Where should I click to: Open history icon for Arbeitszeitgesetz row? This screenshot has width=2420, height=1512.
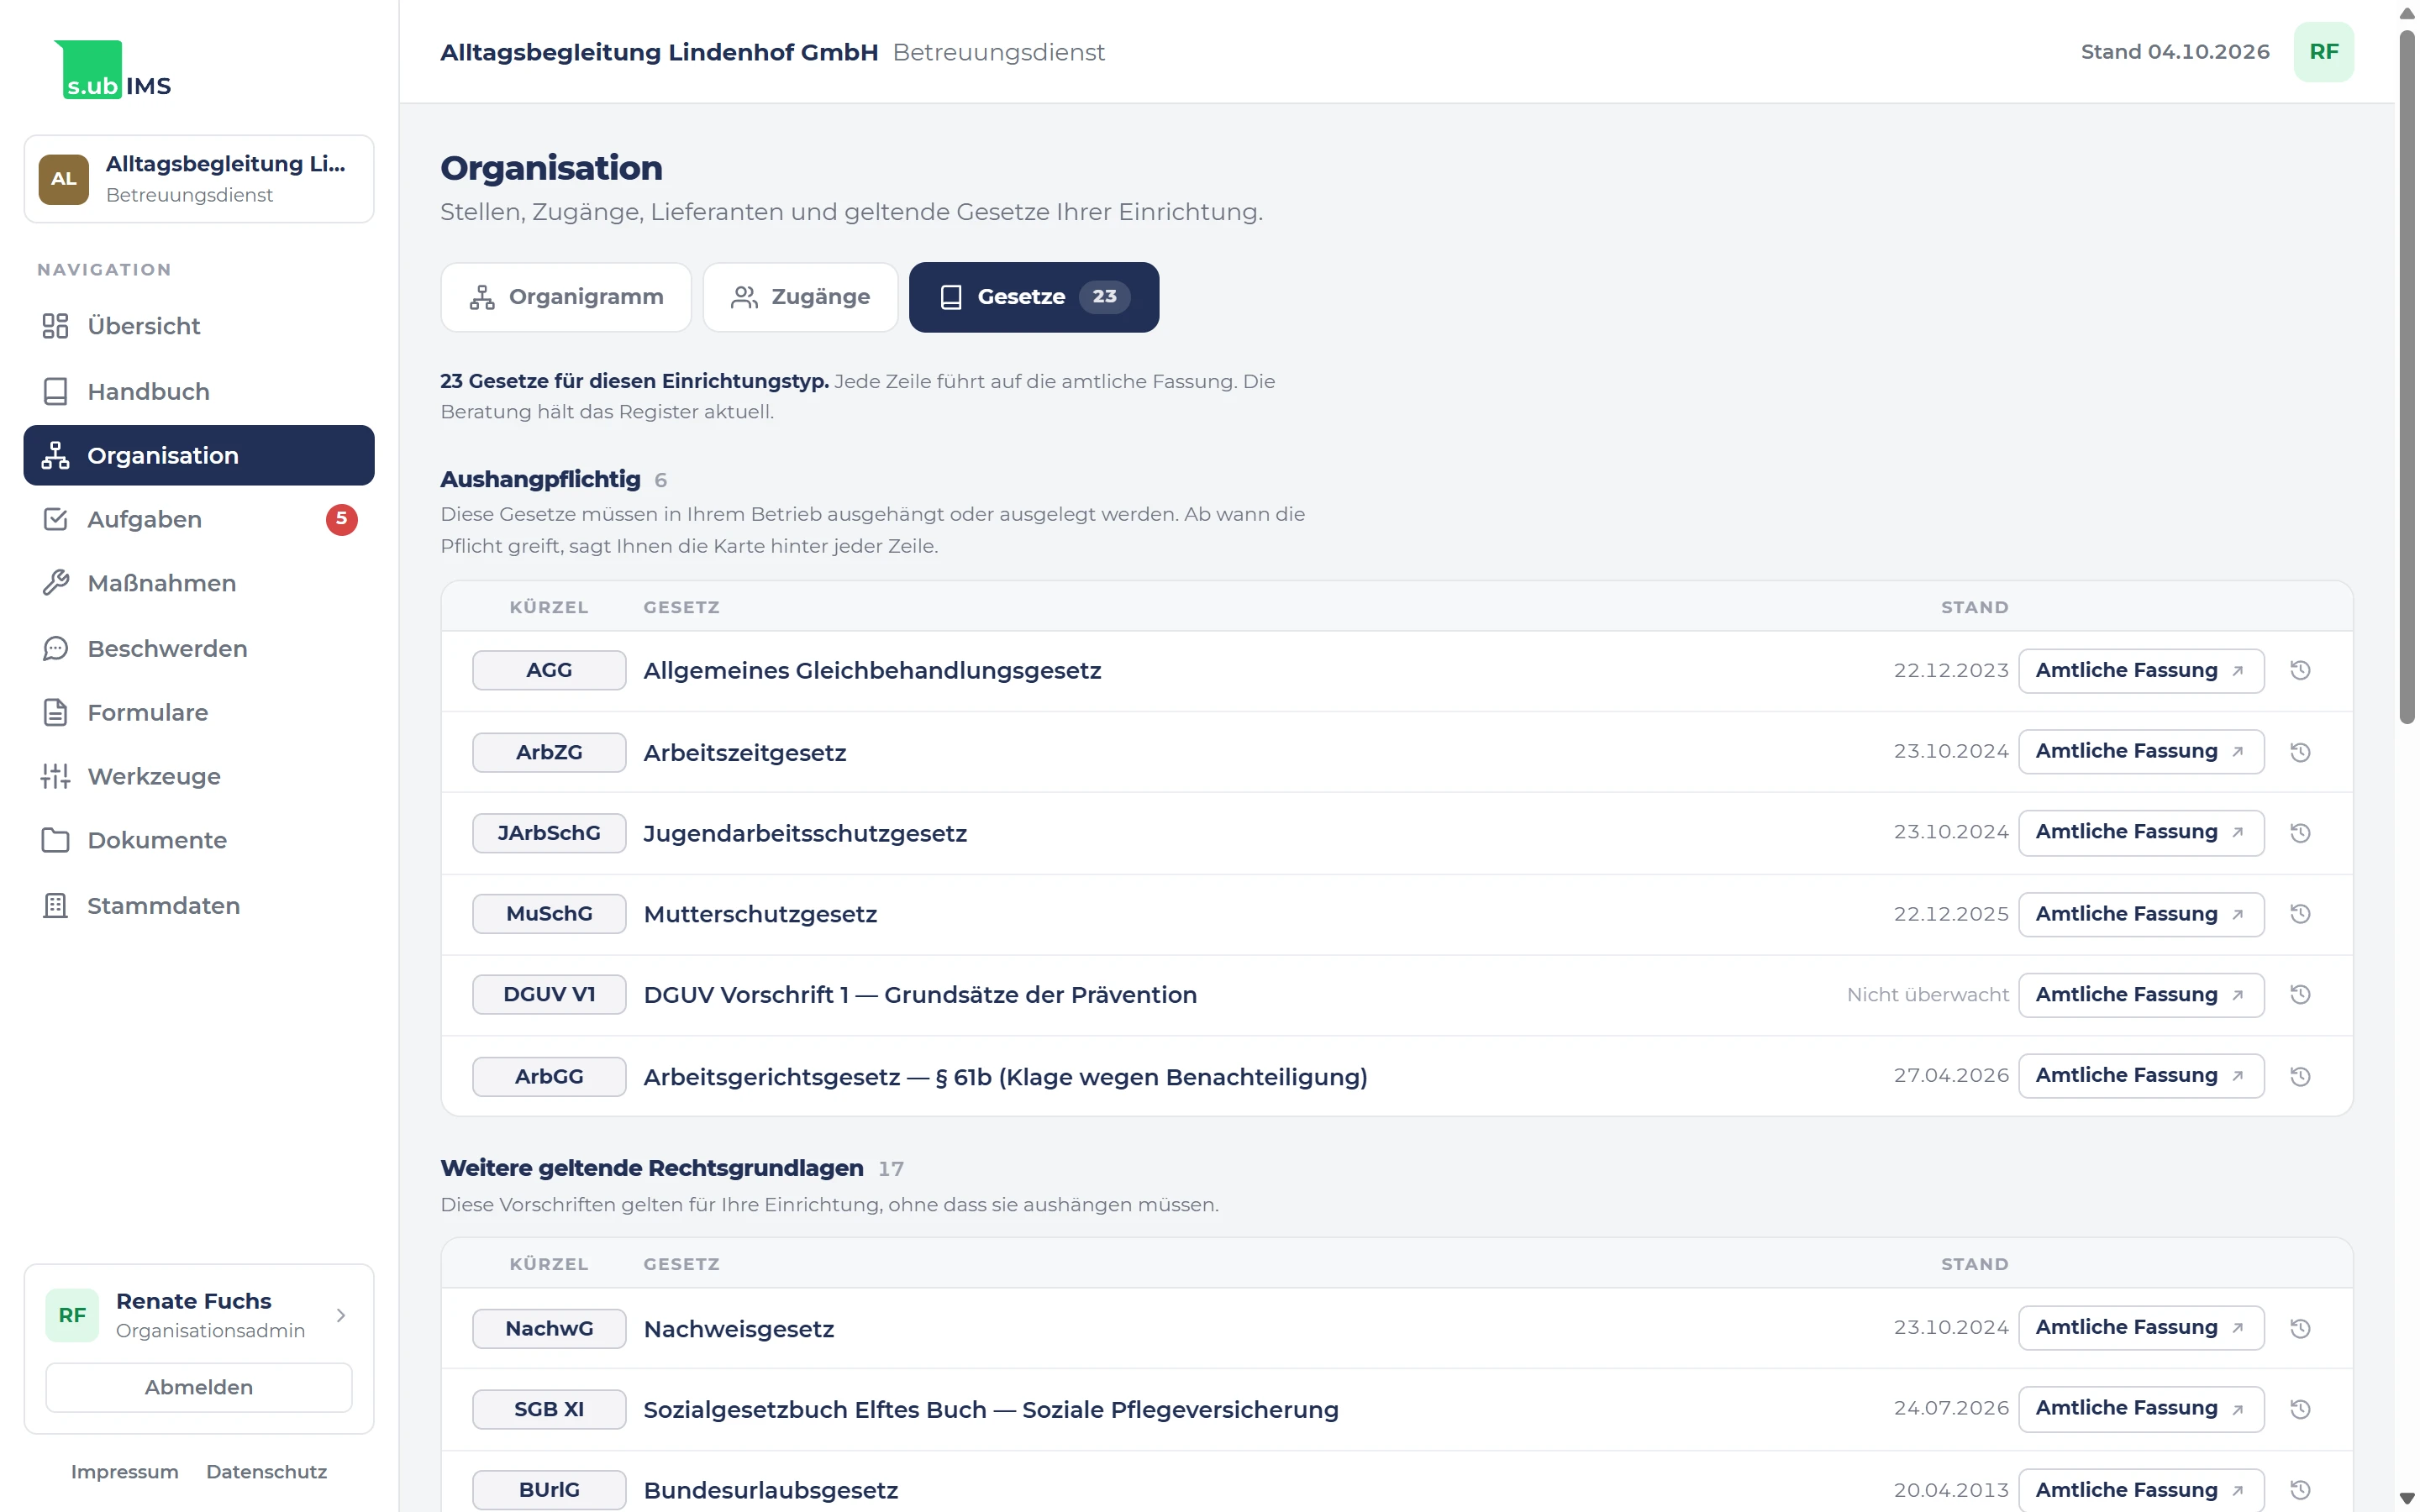(x=2300, y=752)
